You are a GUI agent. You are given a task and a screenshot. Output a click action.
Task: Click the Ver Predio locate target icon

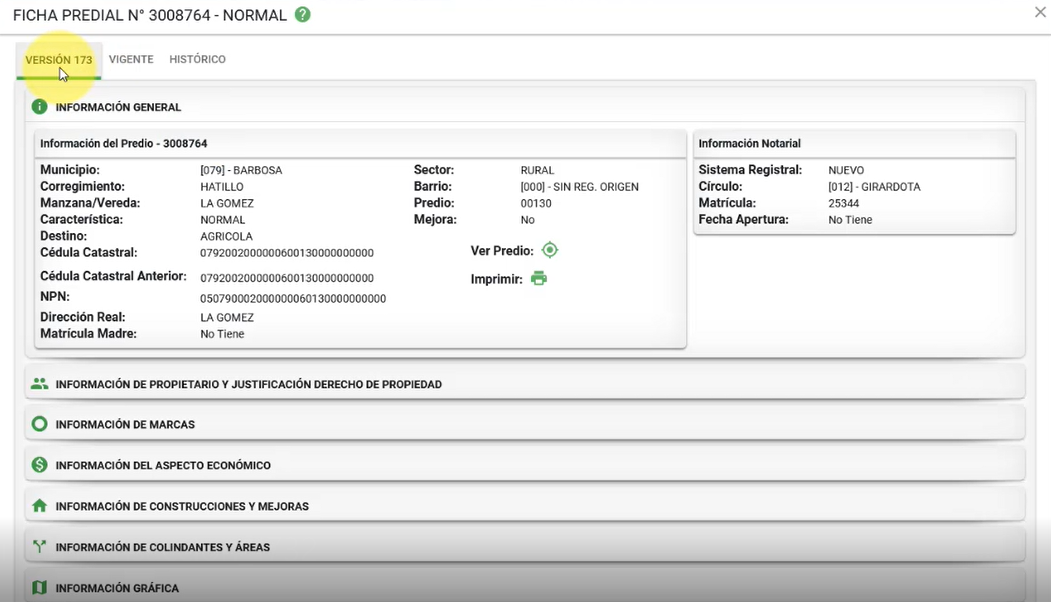[549, 250]
